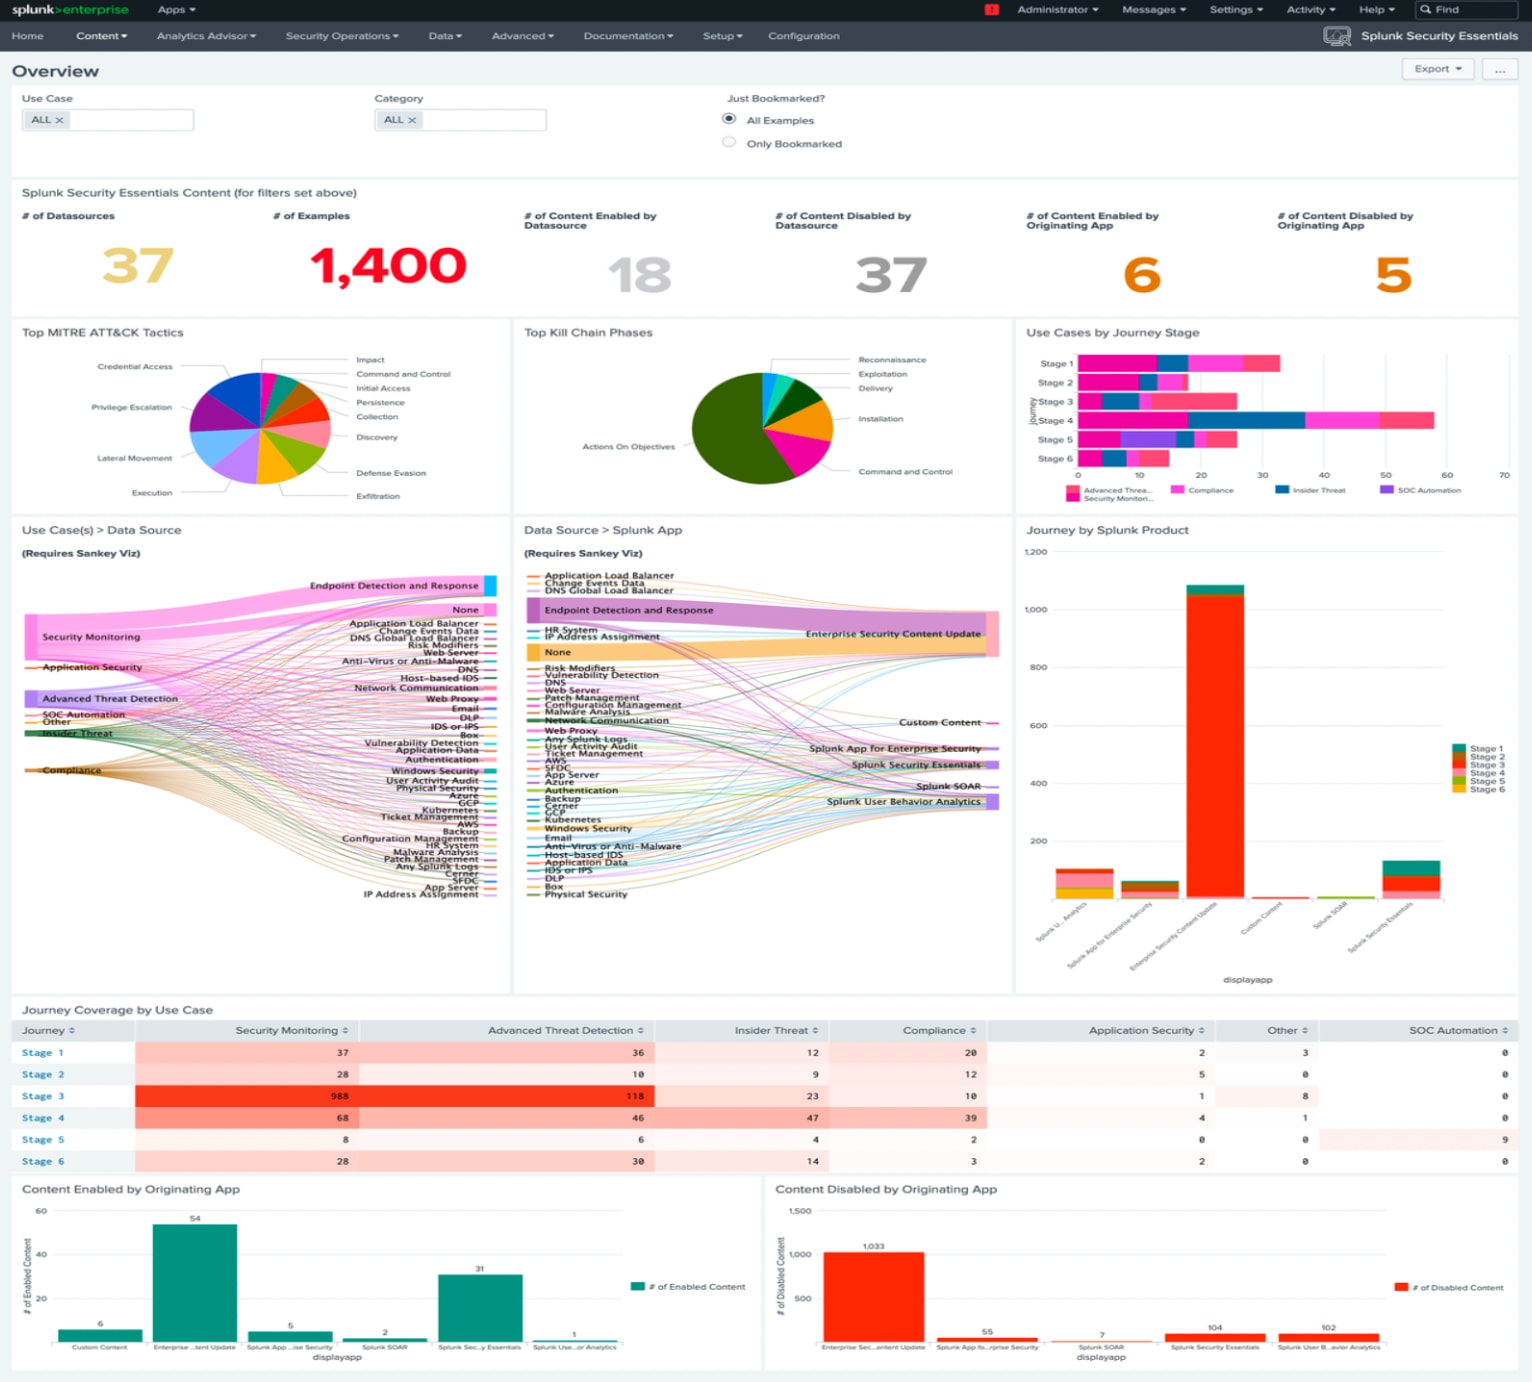Click the splunk>enterprise logo
The image size is (1532, 1382).
pos(70,10)
